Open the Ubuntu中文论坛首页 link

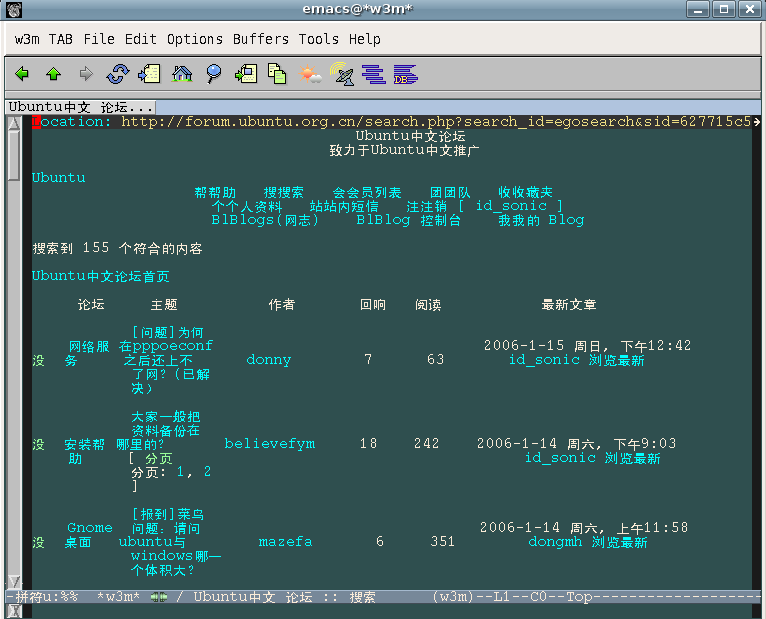101,276
